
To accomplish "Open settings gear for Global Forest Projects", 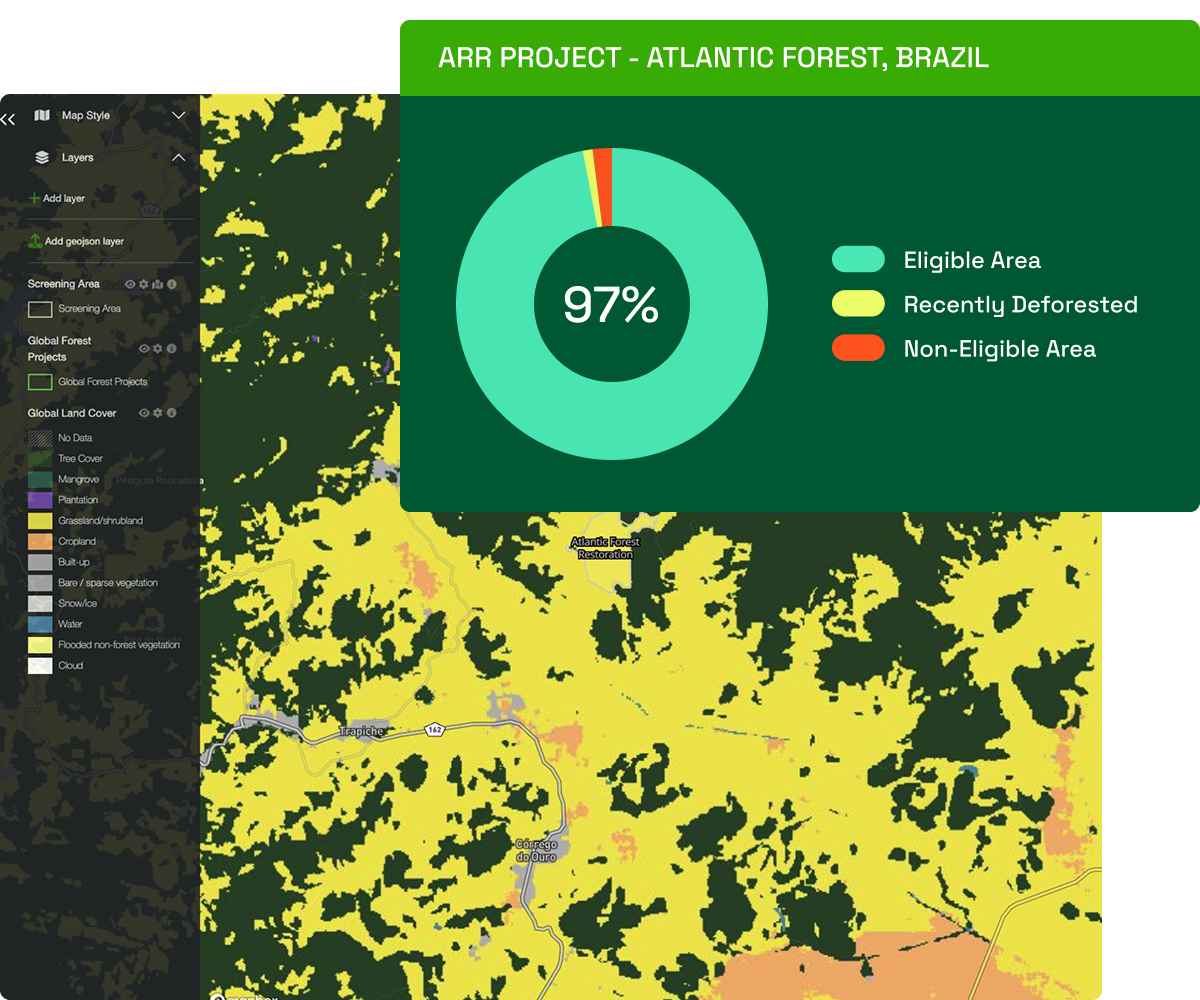I will point(158,349).
